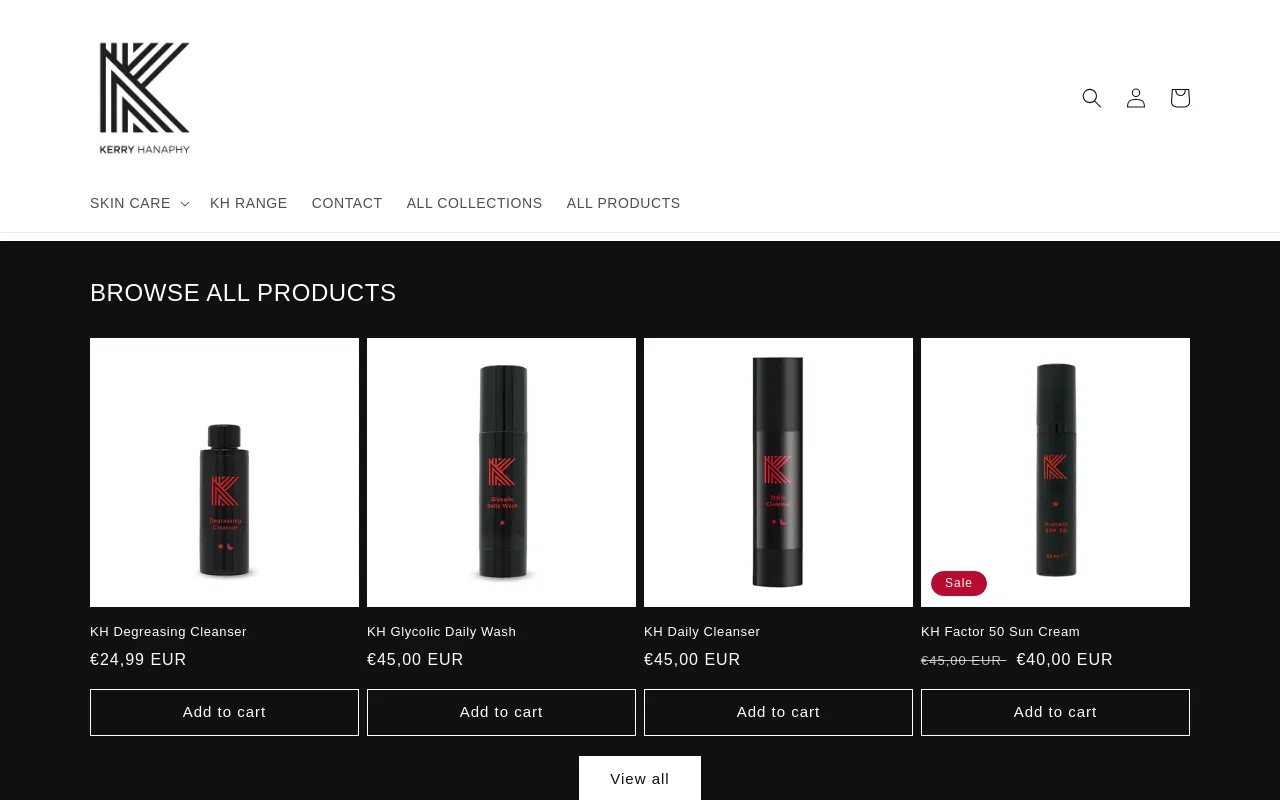Click the red Sale badge
Viewport: 1280px width, 800px height.
(959, 583)
